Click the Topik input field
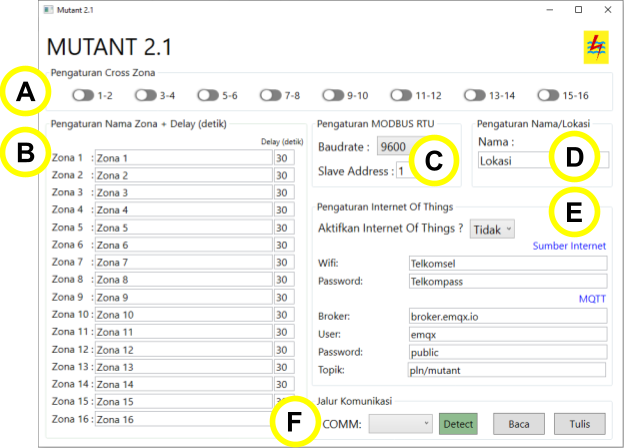The height and width of the screenshot is (448, 624). (x=507, y=370)
